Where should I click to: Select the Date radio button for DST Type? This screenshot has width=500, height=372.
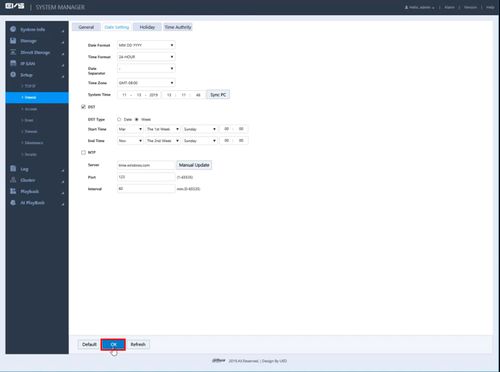[119, 119]
